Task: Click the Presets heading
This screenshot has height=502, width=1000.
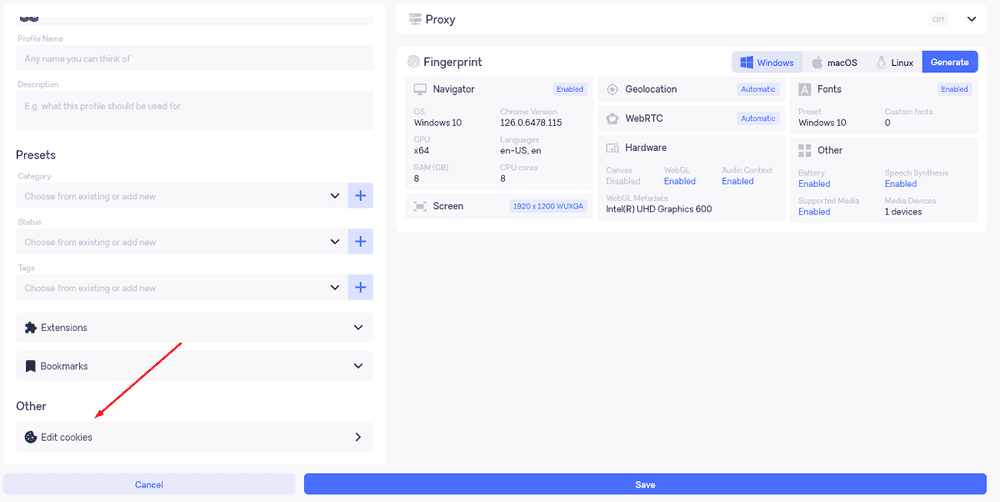Action: tap(36, 155)
